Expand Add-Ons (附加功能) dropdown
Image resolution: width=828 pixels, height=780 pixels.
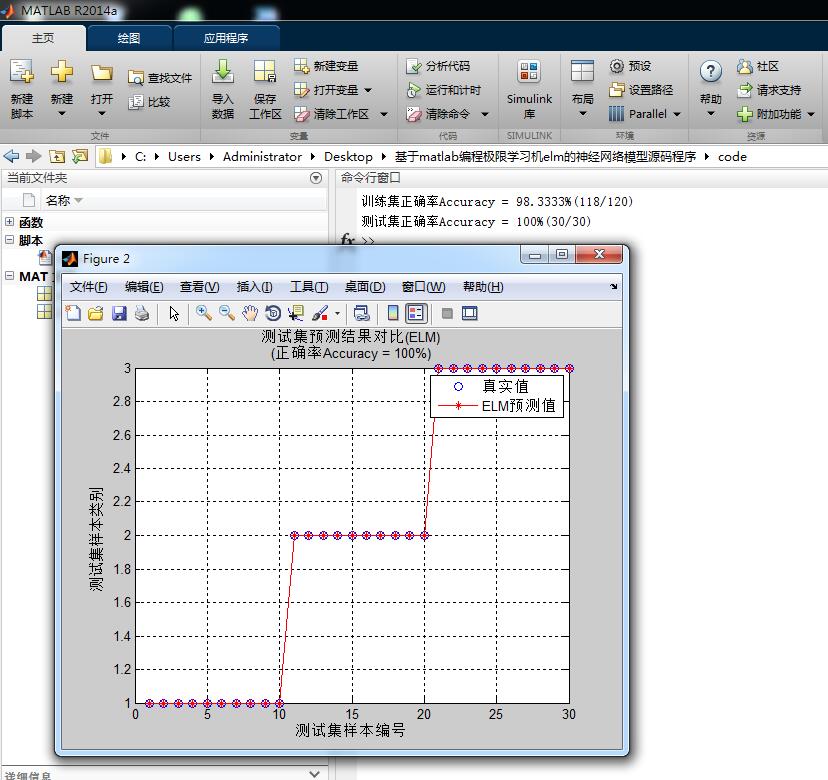coord(811,114)
